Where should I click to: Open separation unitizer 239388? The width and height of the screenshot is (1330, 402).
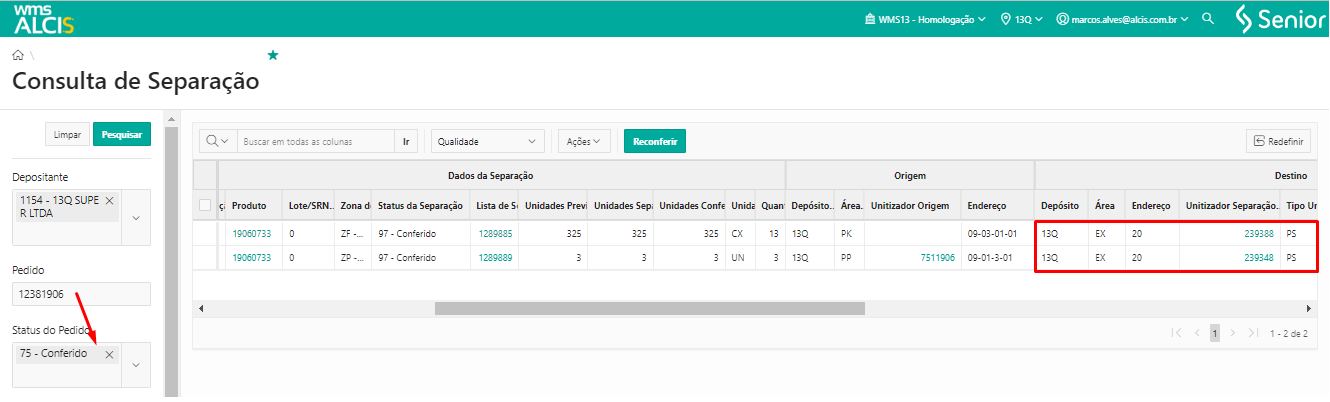[1259, 233]
